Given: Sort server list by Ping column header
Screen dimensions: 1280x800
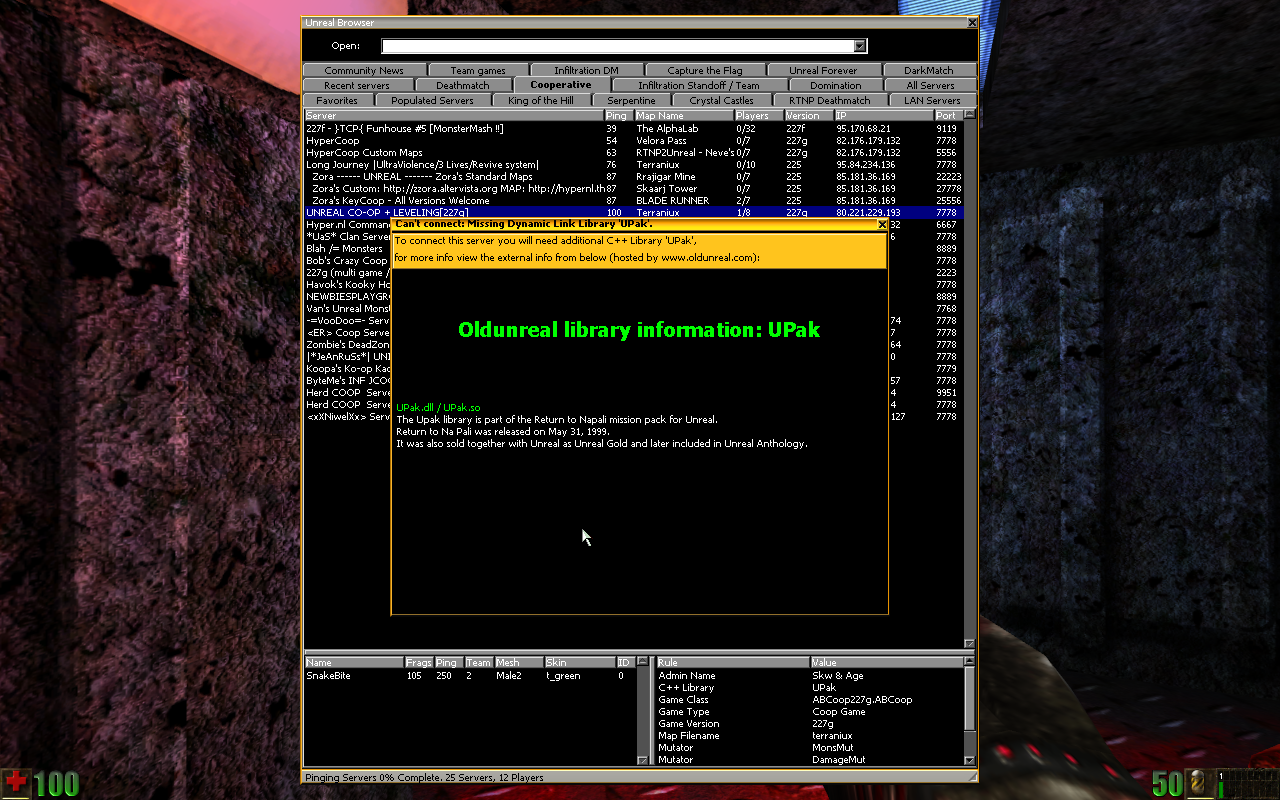Looking at the screenshot, I should click(x=617, y=116).
